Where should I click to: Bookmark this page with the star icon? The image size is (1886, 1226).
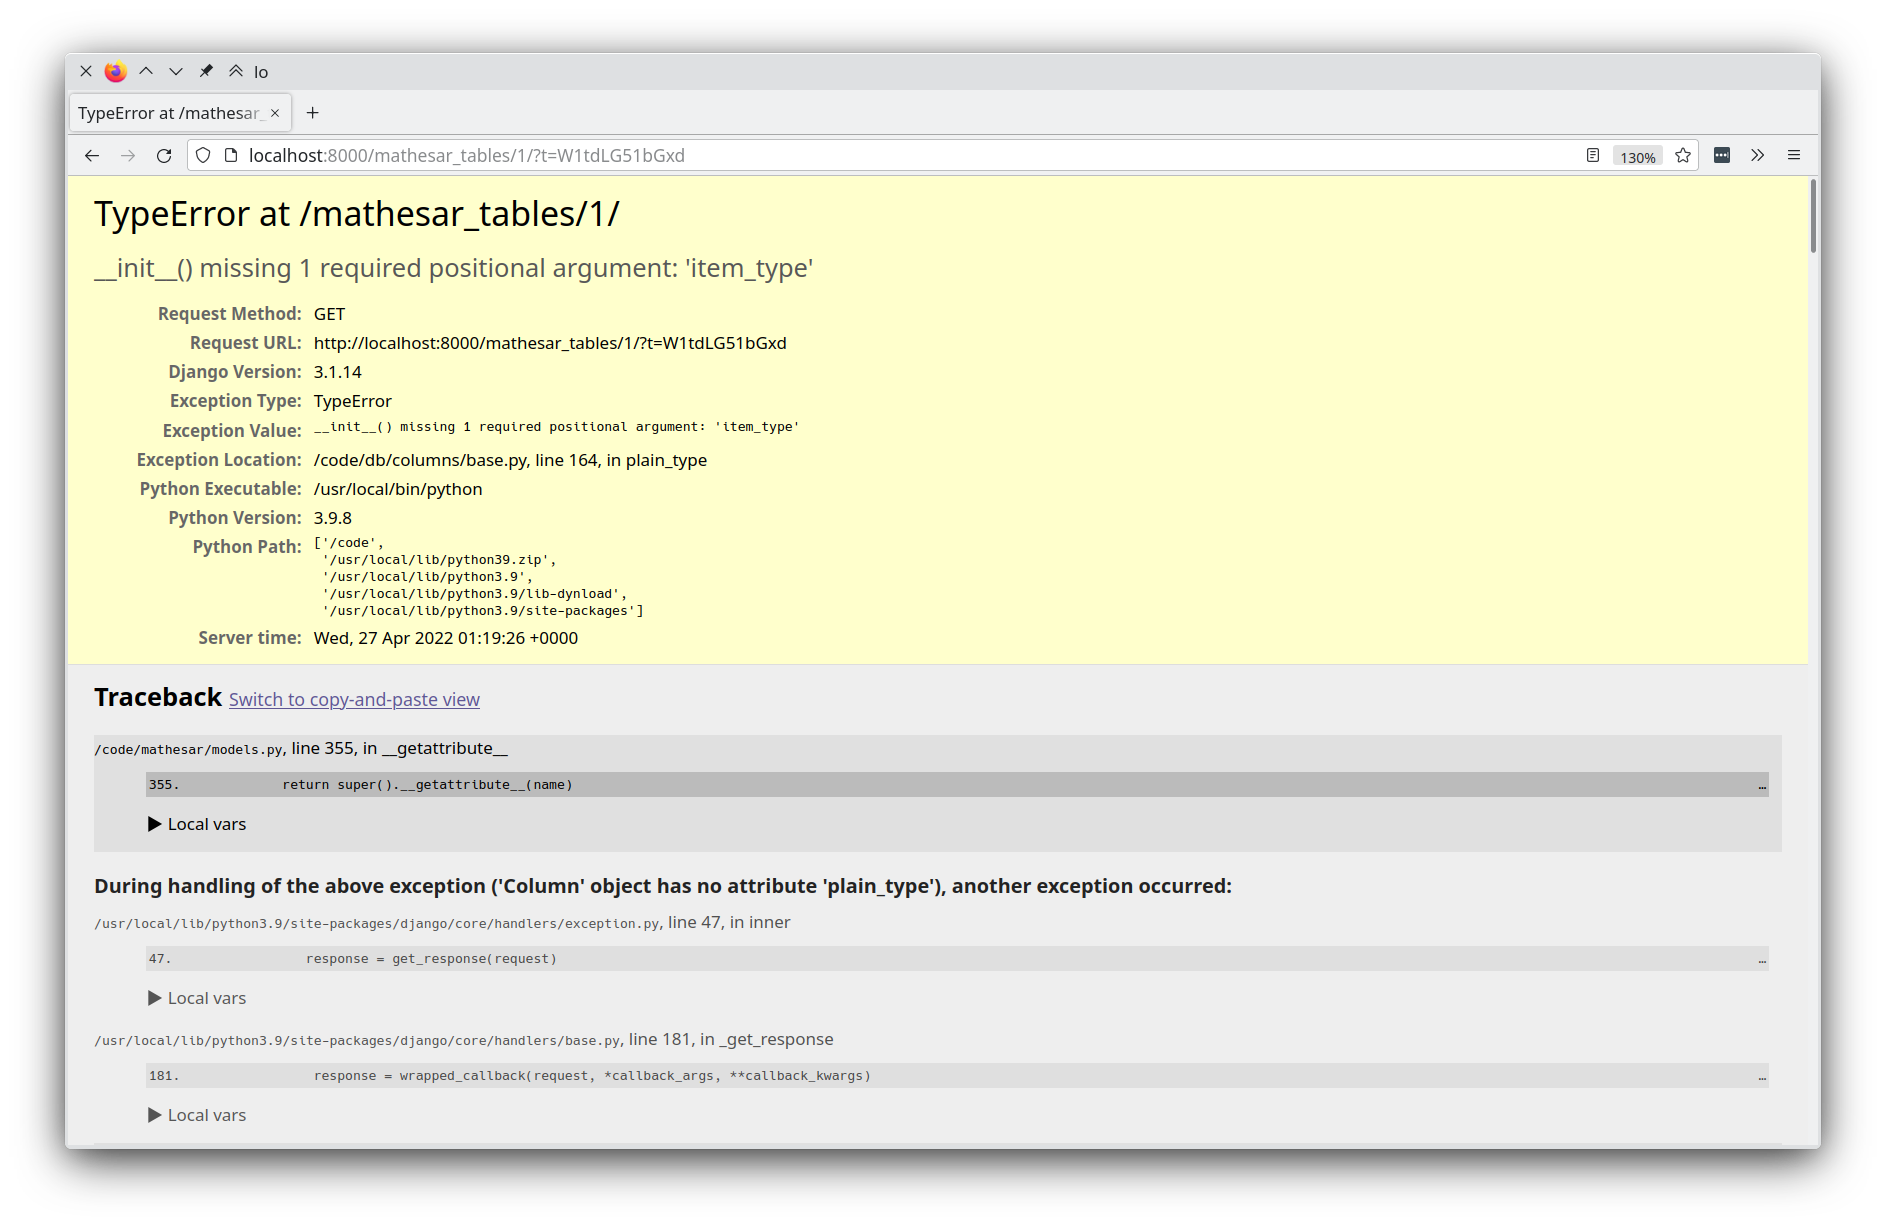1683,155
